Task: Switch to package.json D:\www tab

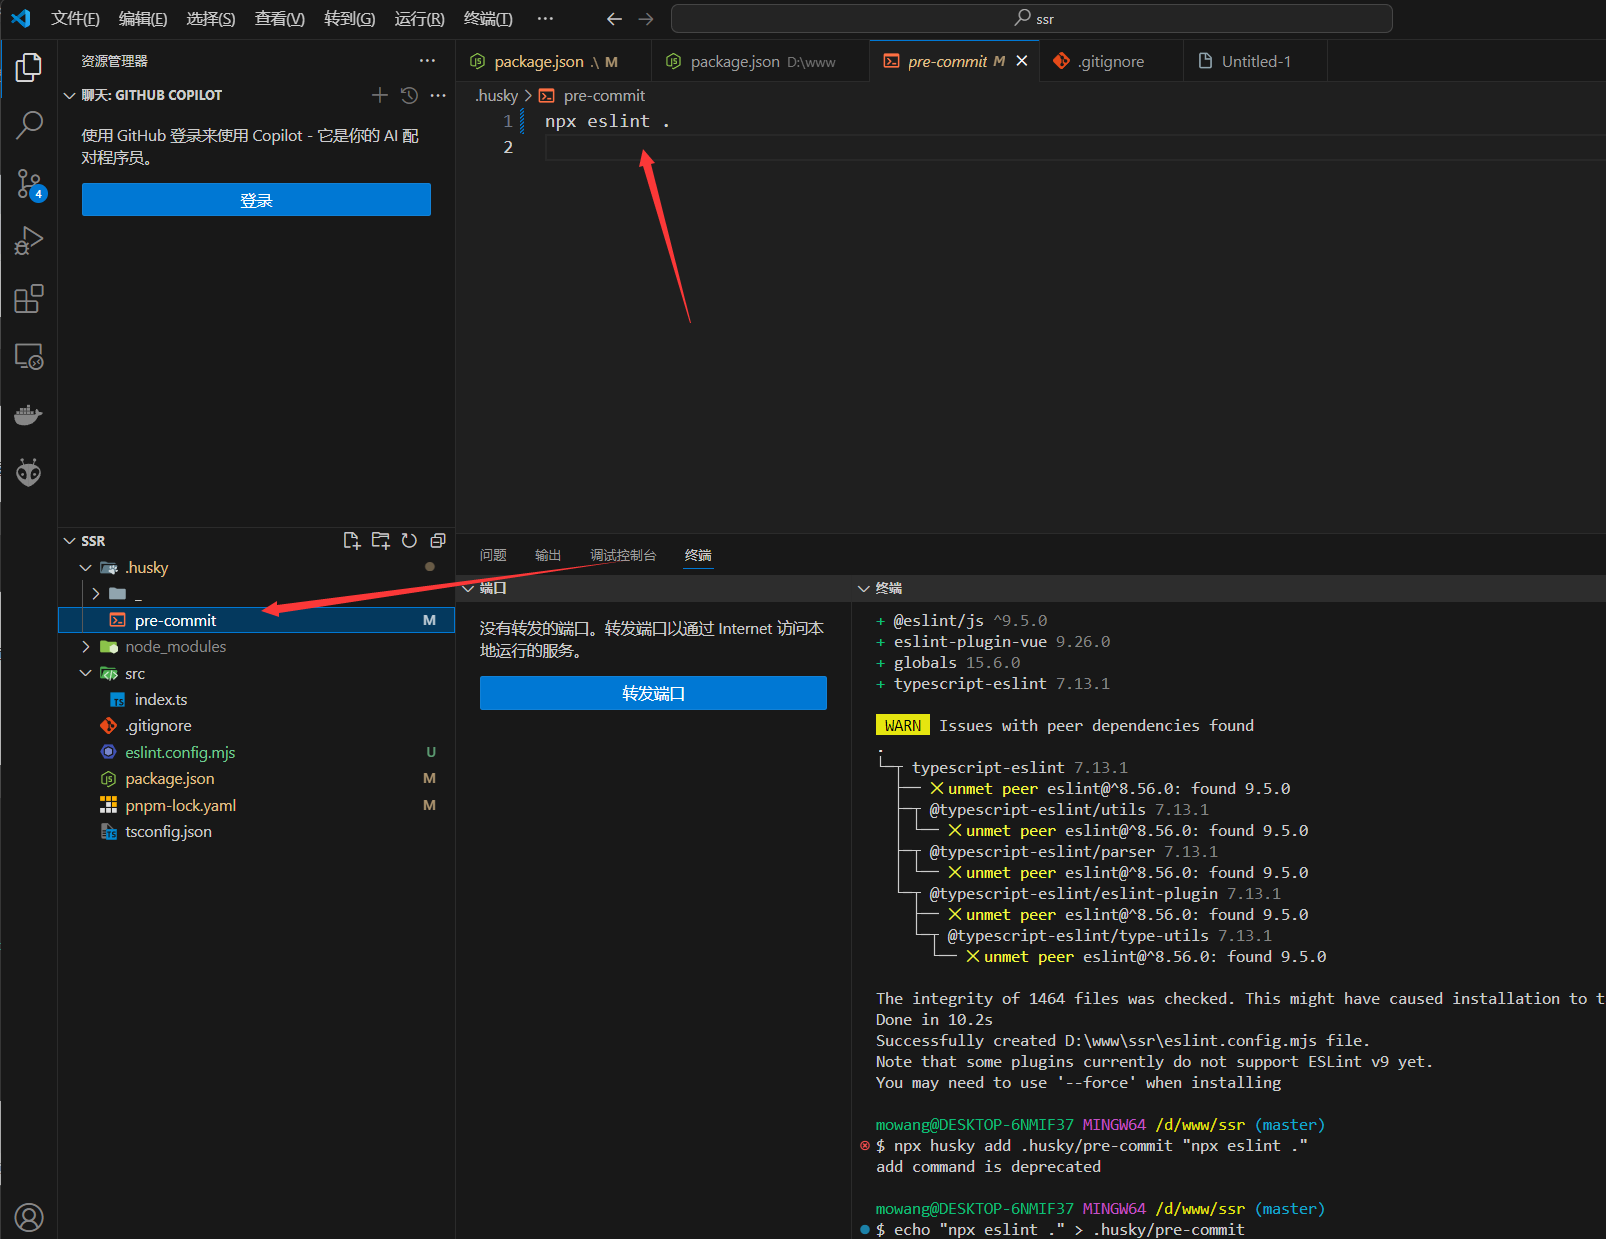Action: [x=760, y=61]
